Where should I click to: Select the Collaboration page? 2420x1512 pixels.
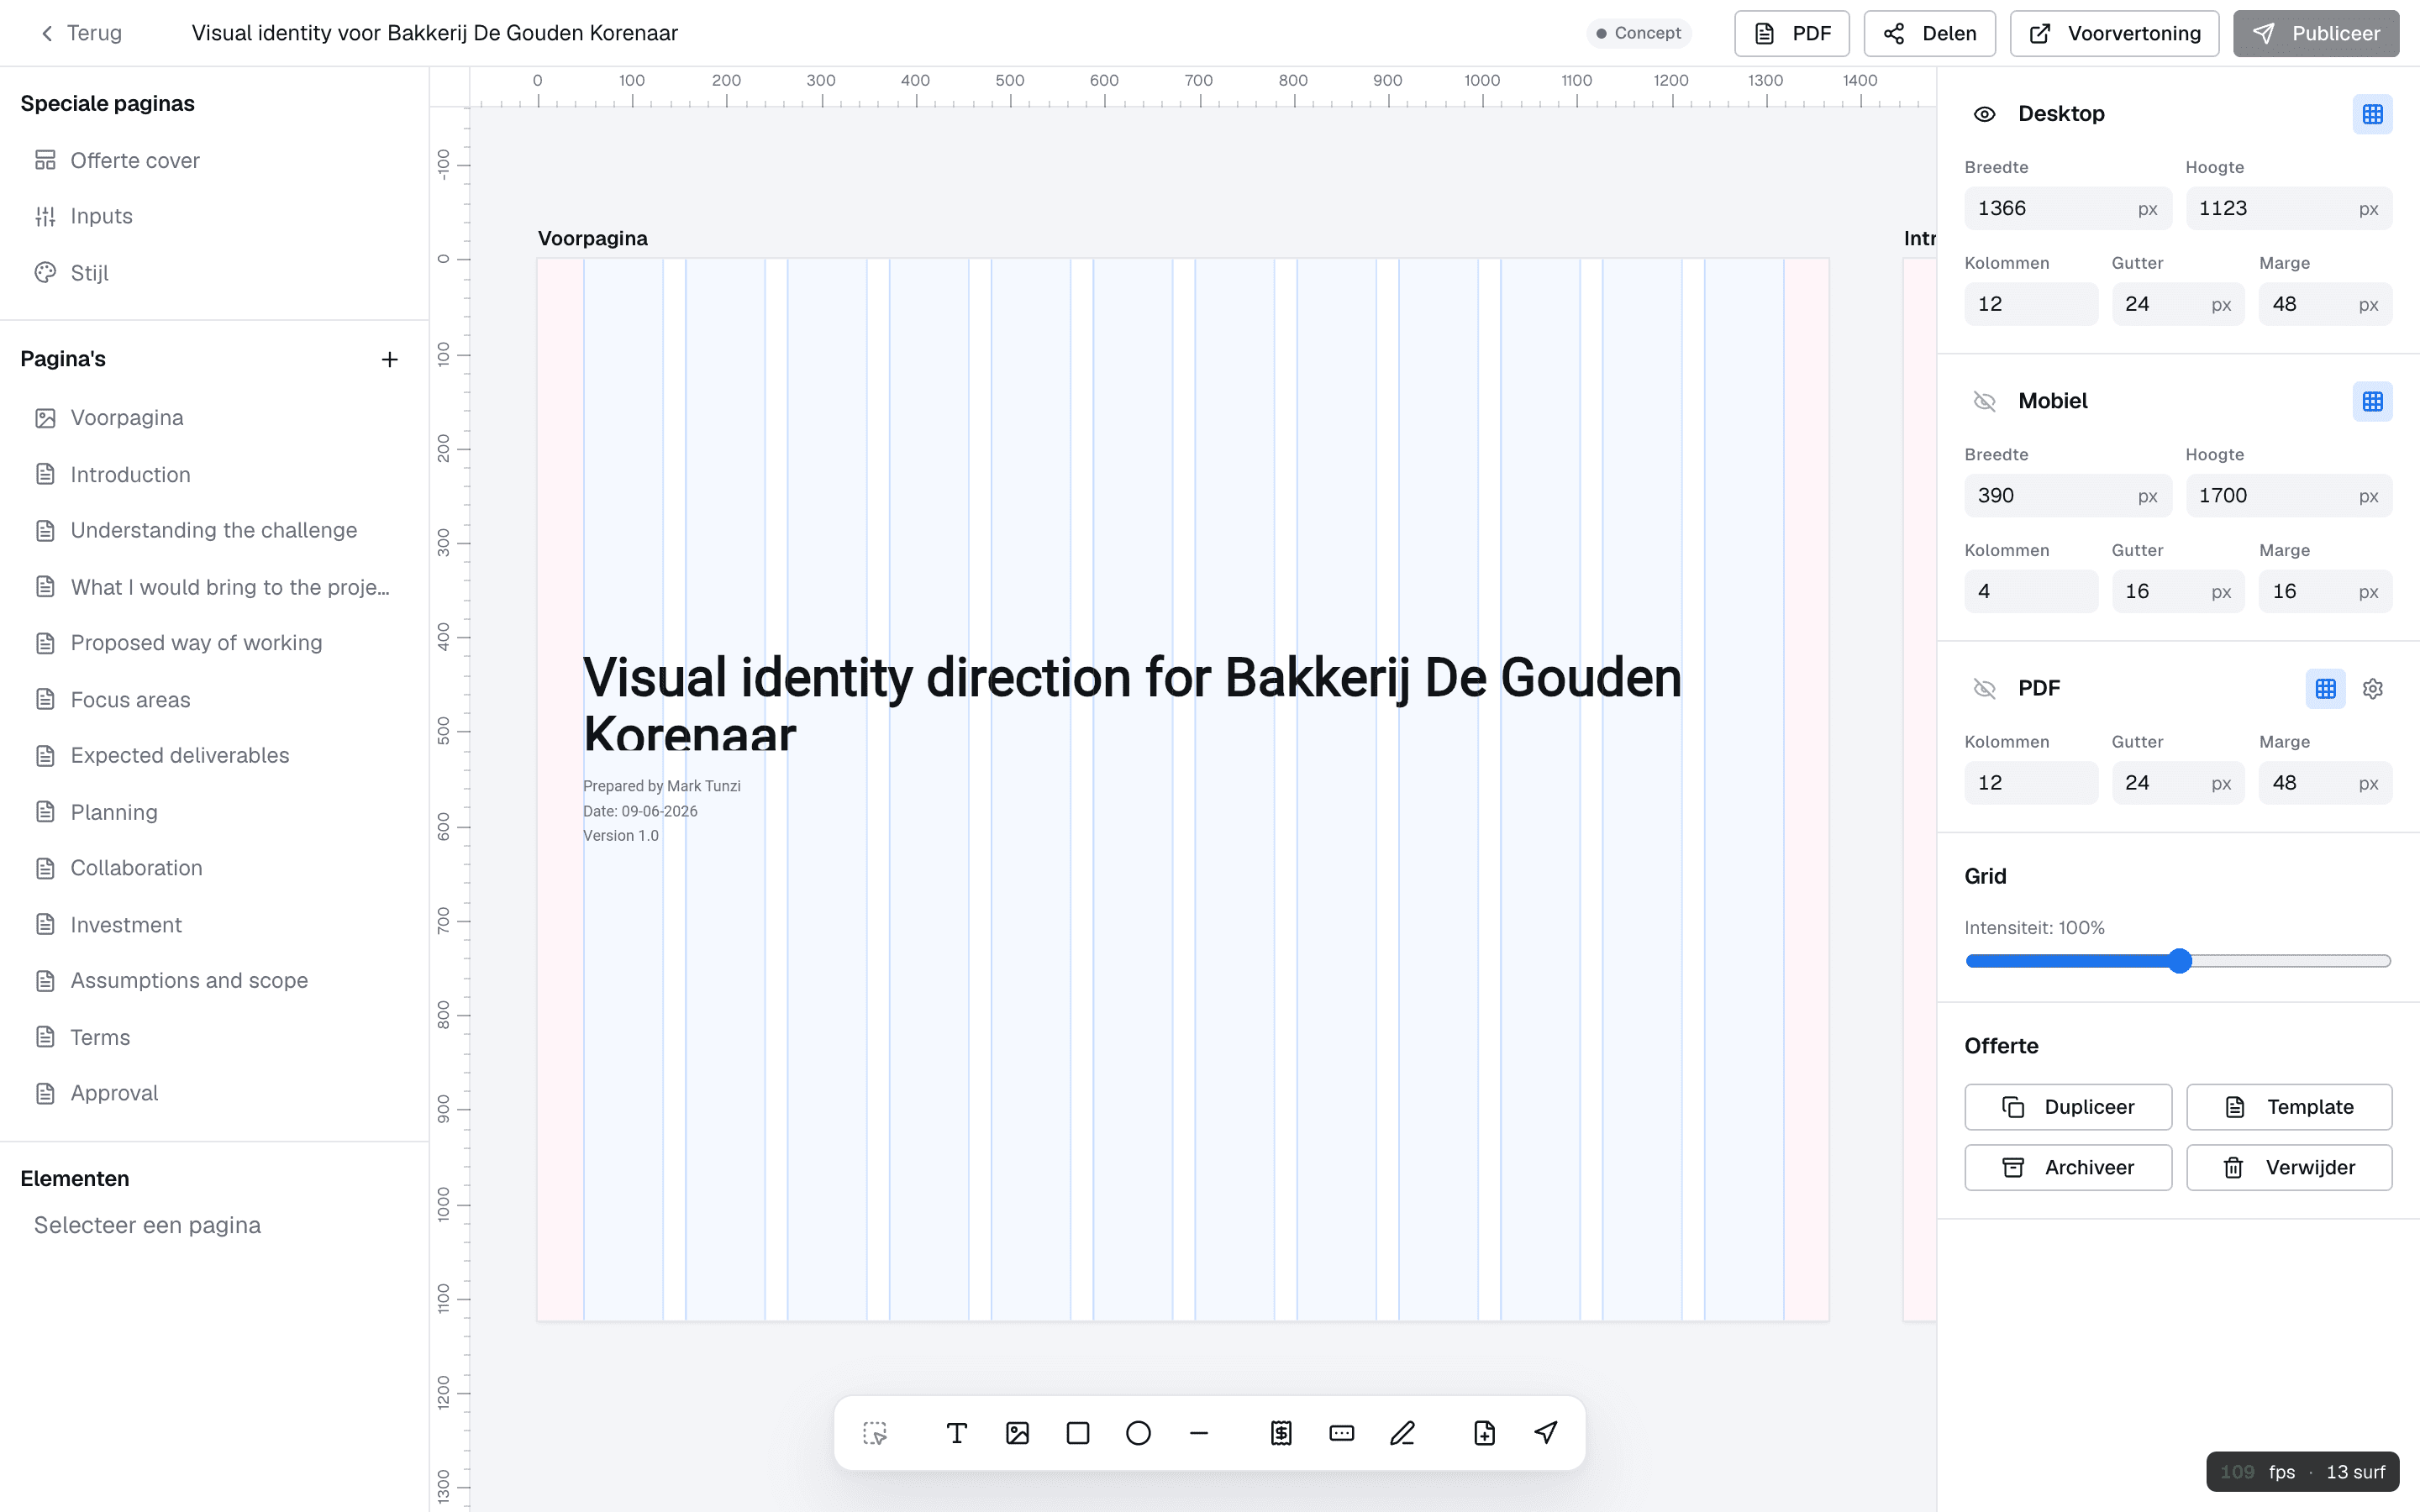pyautogui.click(x=214, y=868)
